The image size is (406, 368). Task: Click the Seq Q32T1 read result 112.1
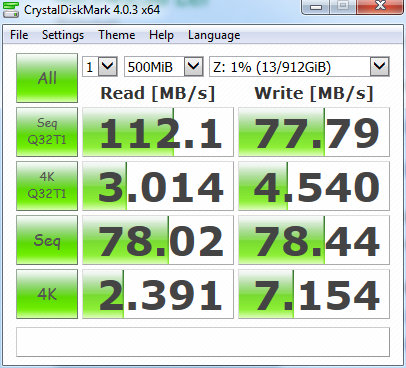click(x=158, y=132)
